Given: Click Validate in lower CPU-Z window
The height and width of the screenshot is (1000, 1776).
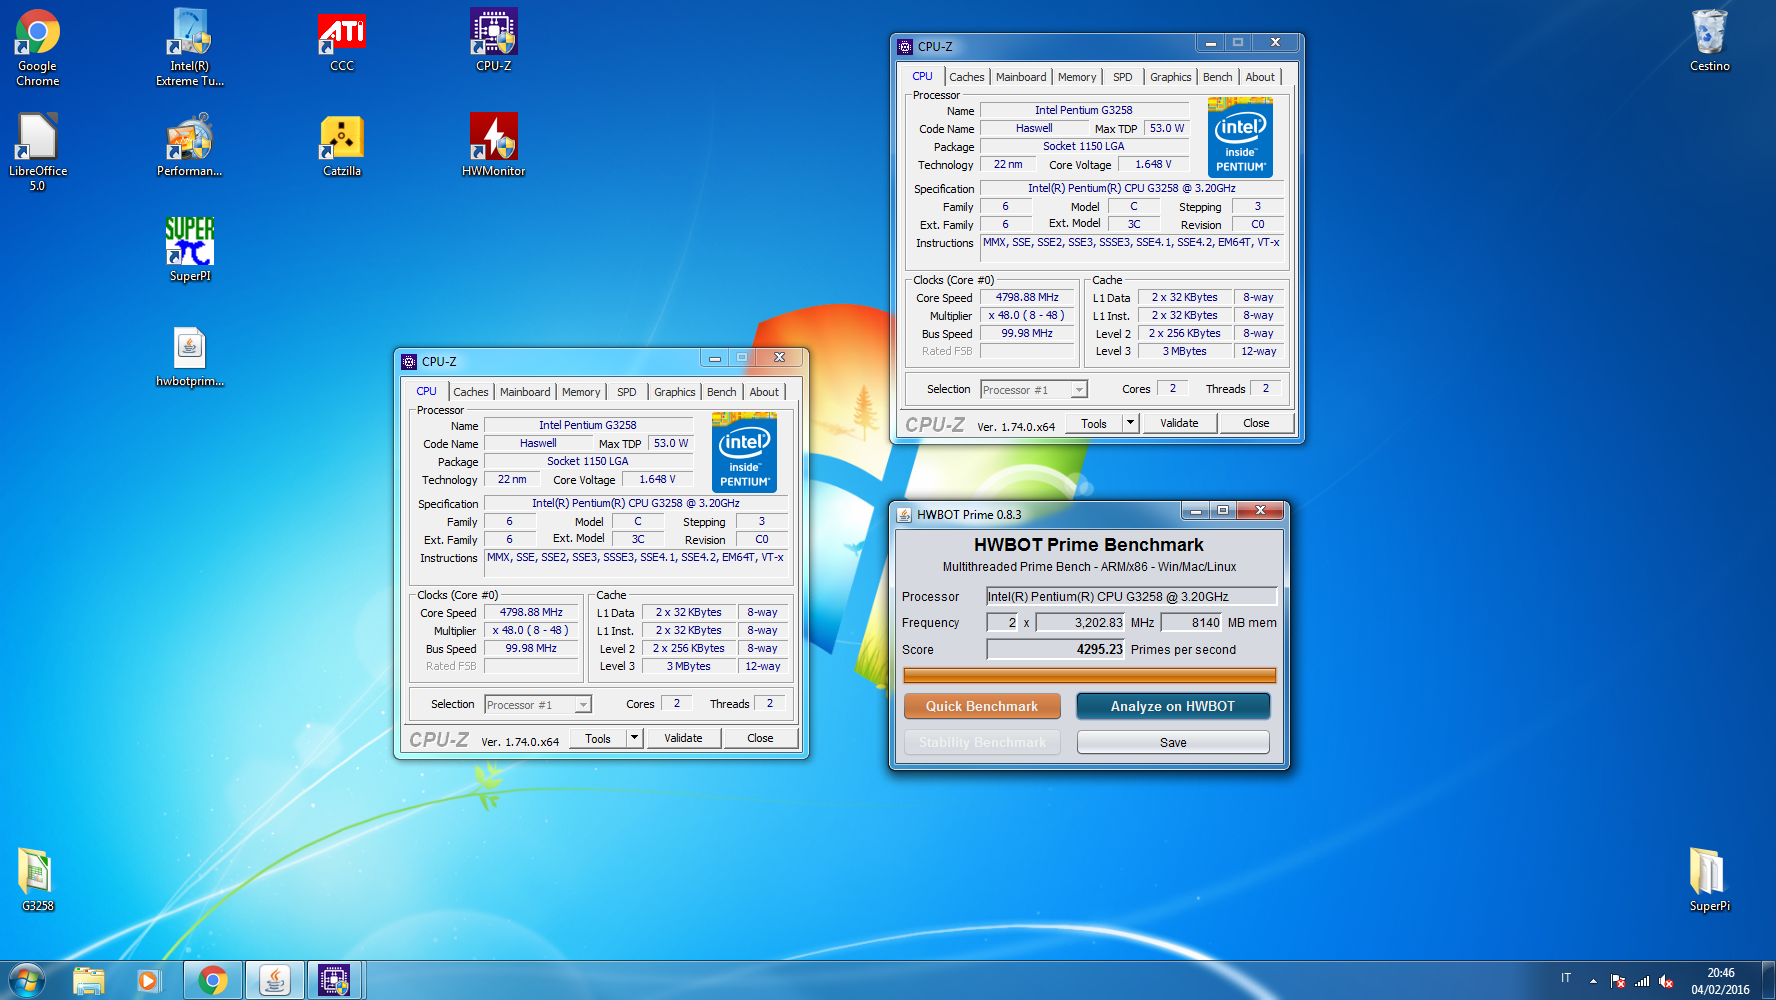Looking at the screenshot, I should click(683, 738).
